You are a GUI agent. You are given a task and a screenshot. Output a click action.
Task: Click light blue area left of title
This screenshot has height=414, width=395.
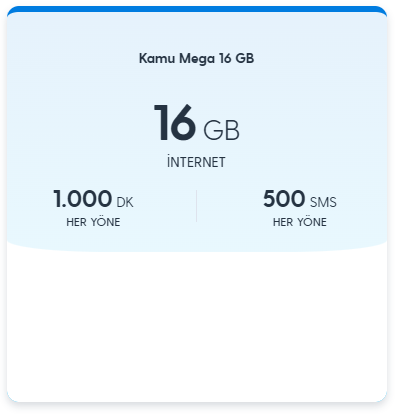tap(72, 59)
